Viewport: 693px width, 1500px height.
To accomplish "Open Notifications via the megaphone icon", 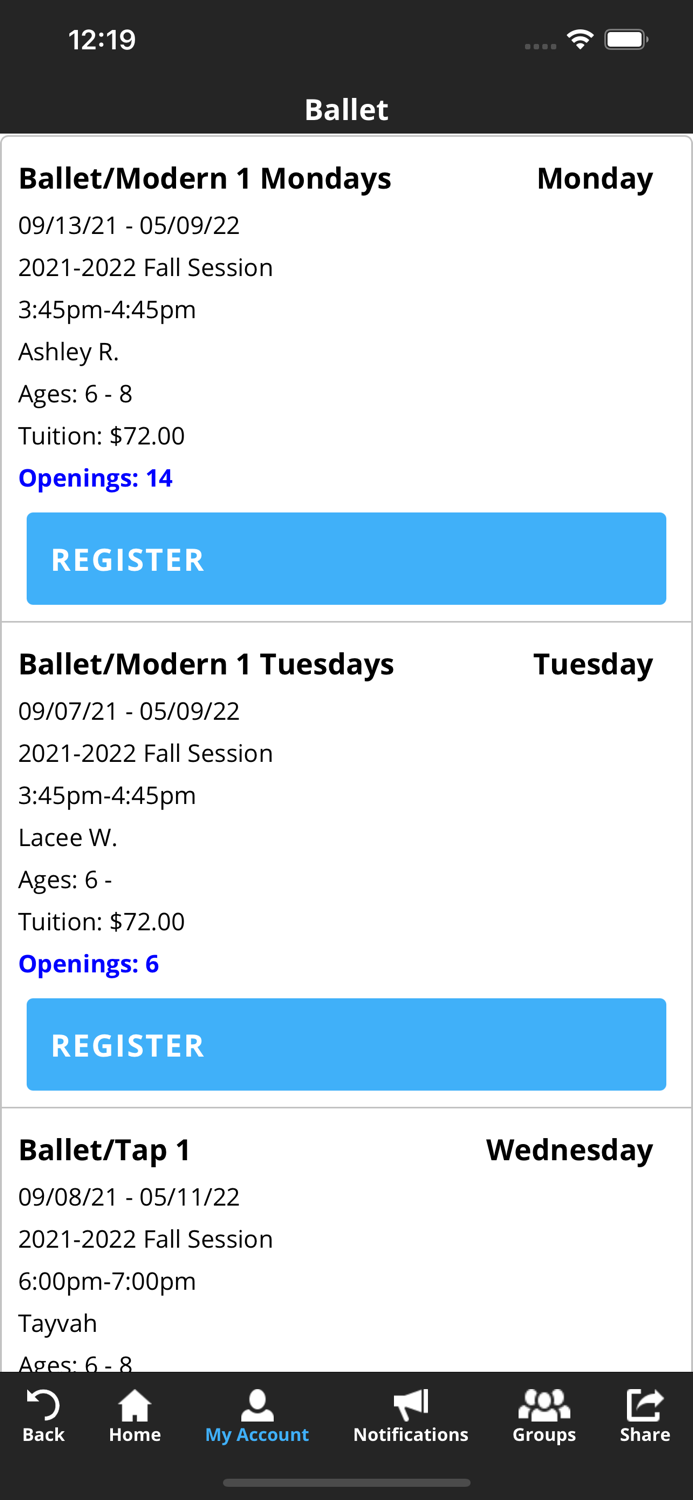I will (x=410, y=1405).
